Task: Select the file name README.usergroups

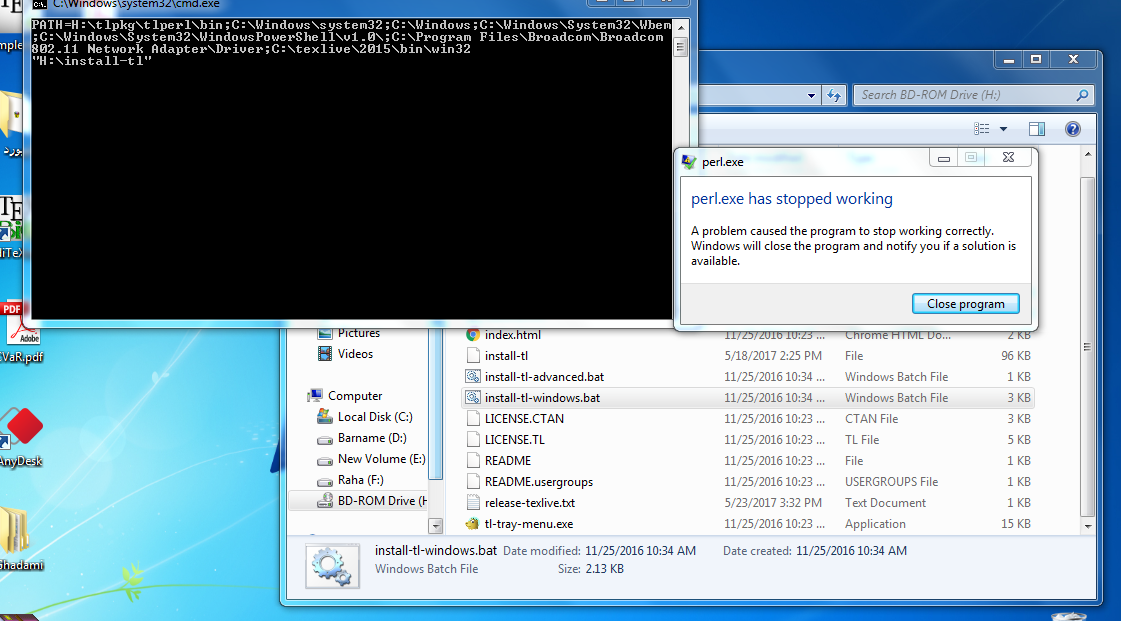Action: click(x=539, y=482)
